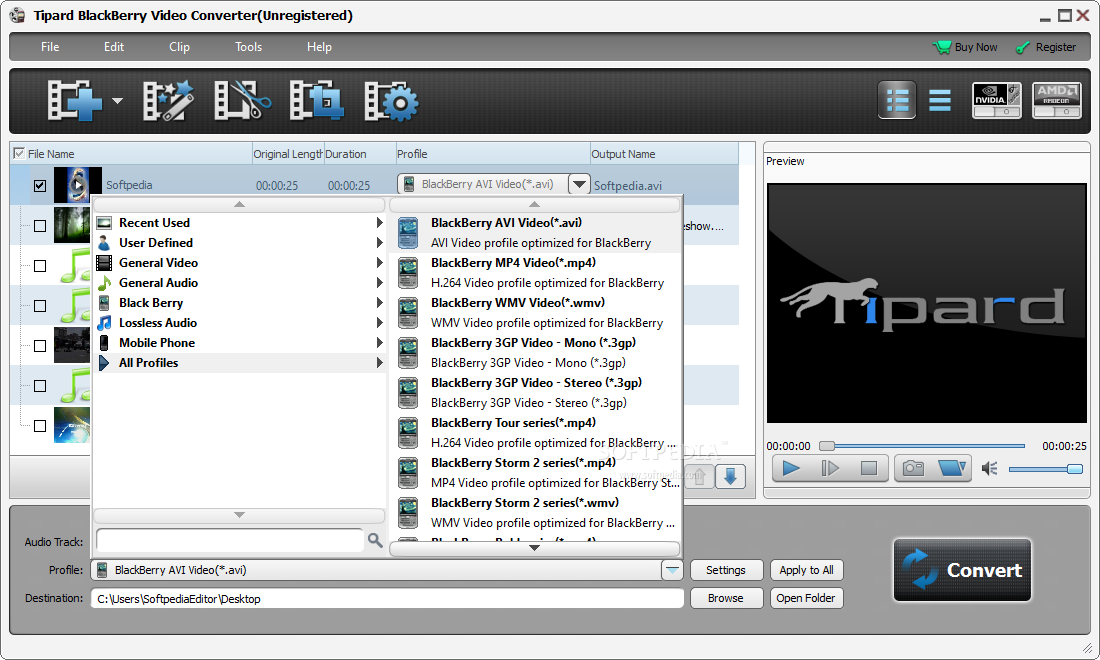Click the Merge videos toolbar icon
The width and height of the screenshot is (1100, 660).
click(x=316, y=101)
